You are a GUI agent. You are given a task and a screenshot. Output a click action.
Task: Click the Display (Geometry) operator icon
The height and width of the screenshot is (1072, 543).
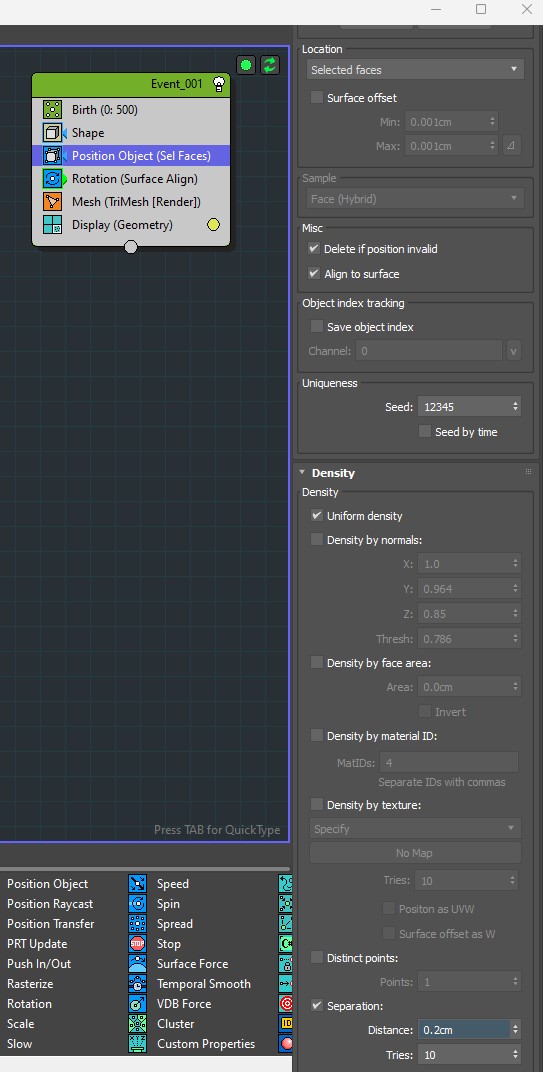pos(53,225)
